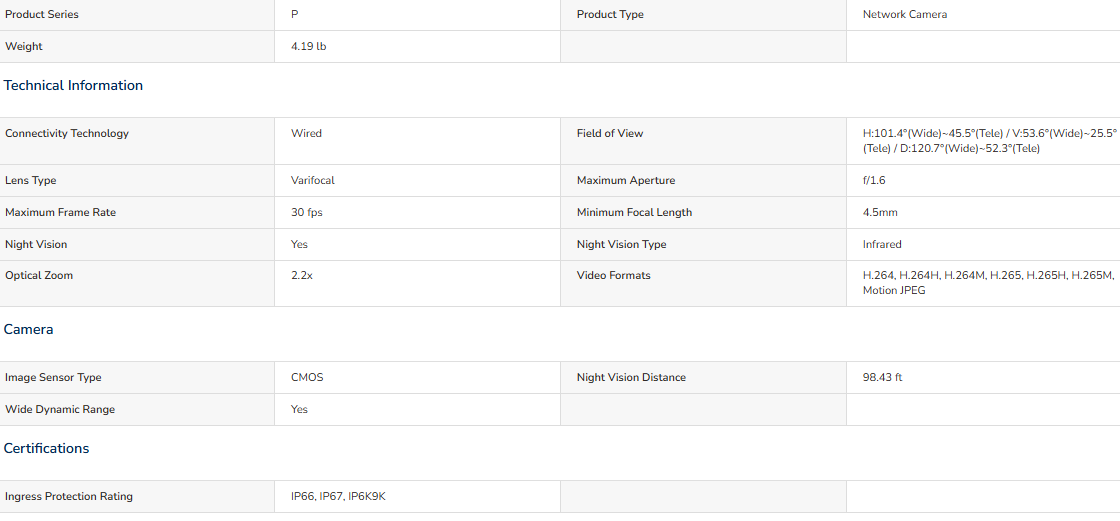Click the Network Camera product type value
1120x521 pixels.
[x=904, y=14]
